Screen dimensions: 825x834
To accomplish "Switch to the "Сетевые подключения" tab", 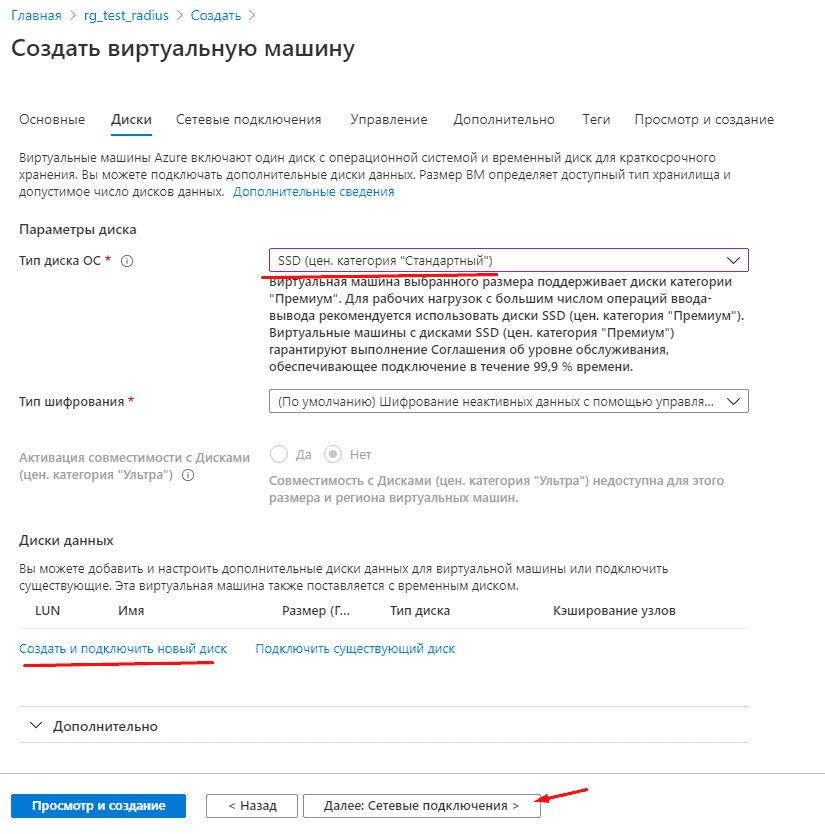I will pyautogui.click(x=249, y=119).
